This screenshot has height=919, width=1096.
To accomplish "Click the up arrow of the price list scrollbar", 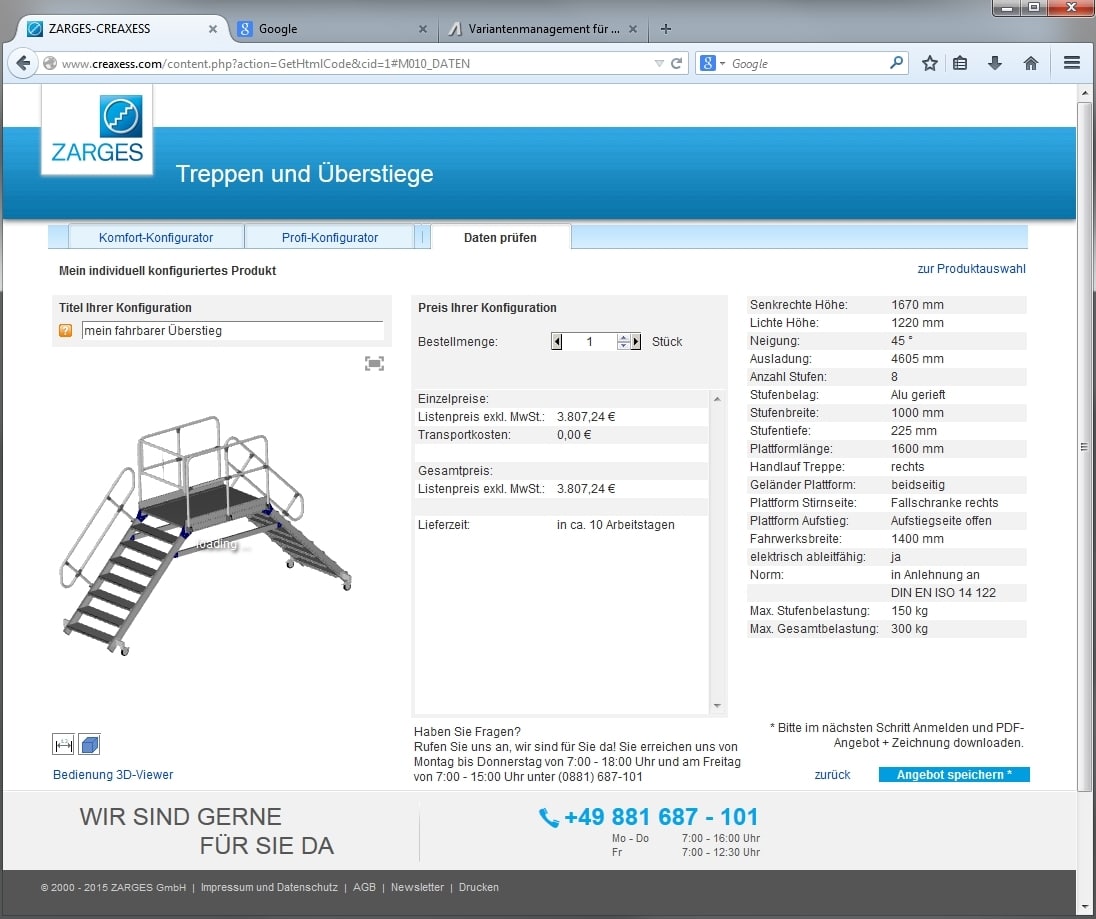I will pyautogui.click(x=717, y=399).
